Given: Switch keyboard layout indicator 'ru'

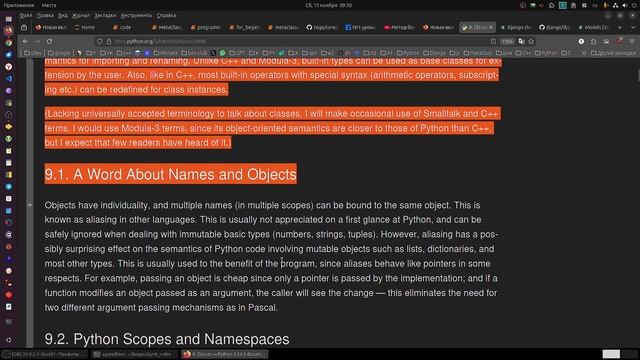Looking at the screenshot, I should tap(595, 5).
